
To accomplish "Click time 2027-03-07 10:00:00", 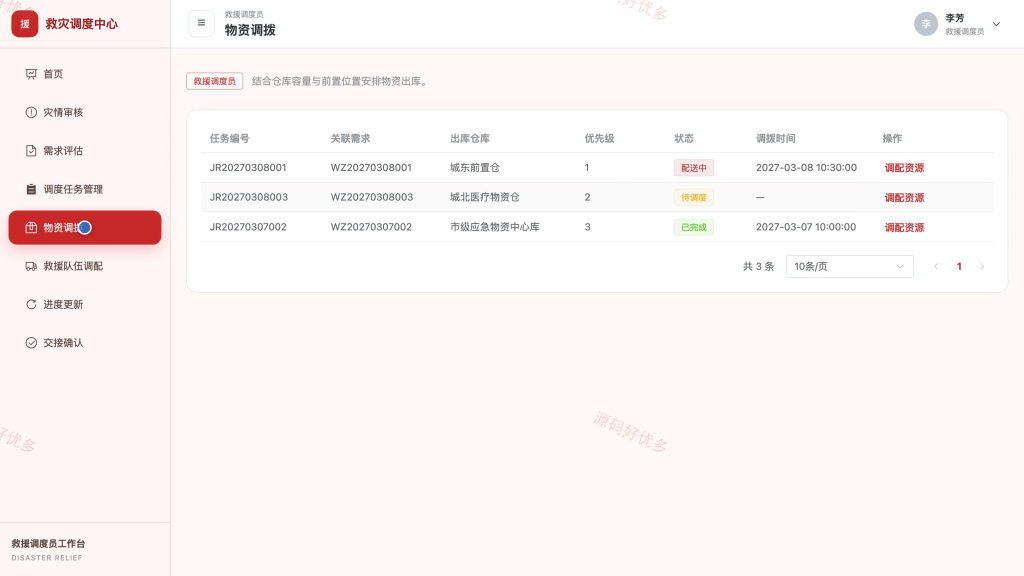I will (806, 227).
